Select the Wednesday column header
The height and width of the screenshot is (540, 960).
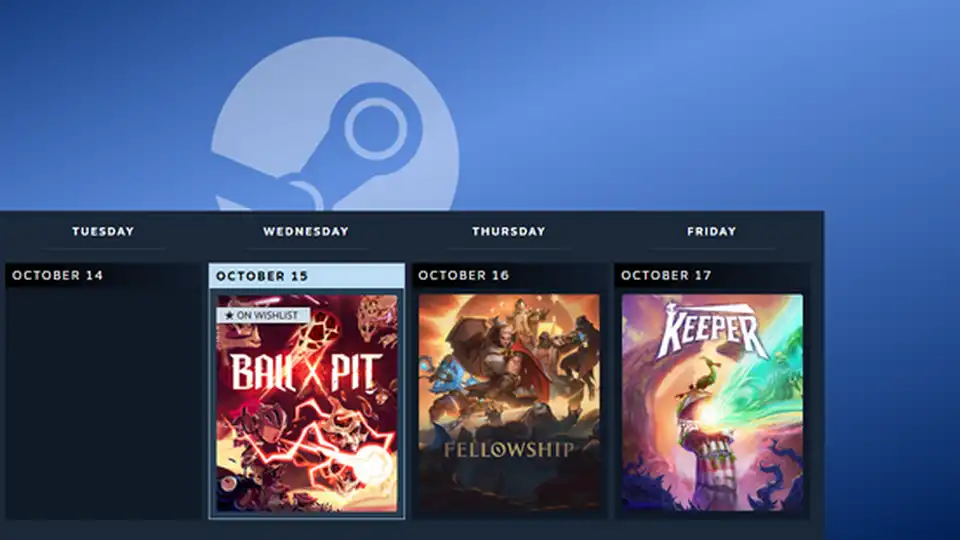click(306, 231)
